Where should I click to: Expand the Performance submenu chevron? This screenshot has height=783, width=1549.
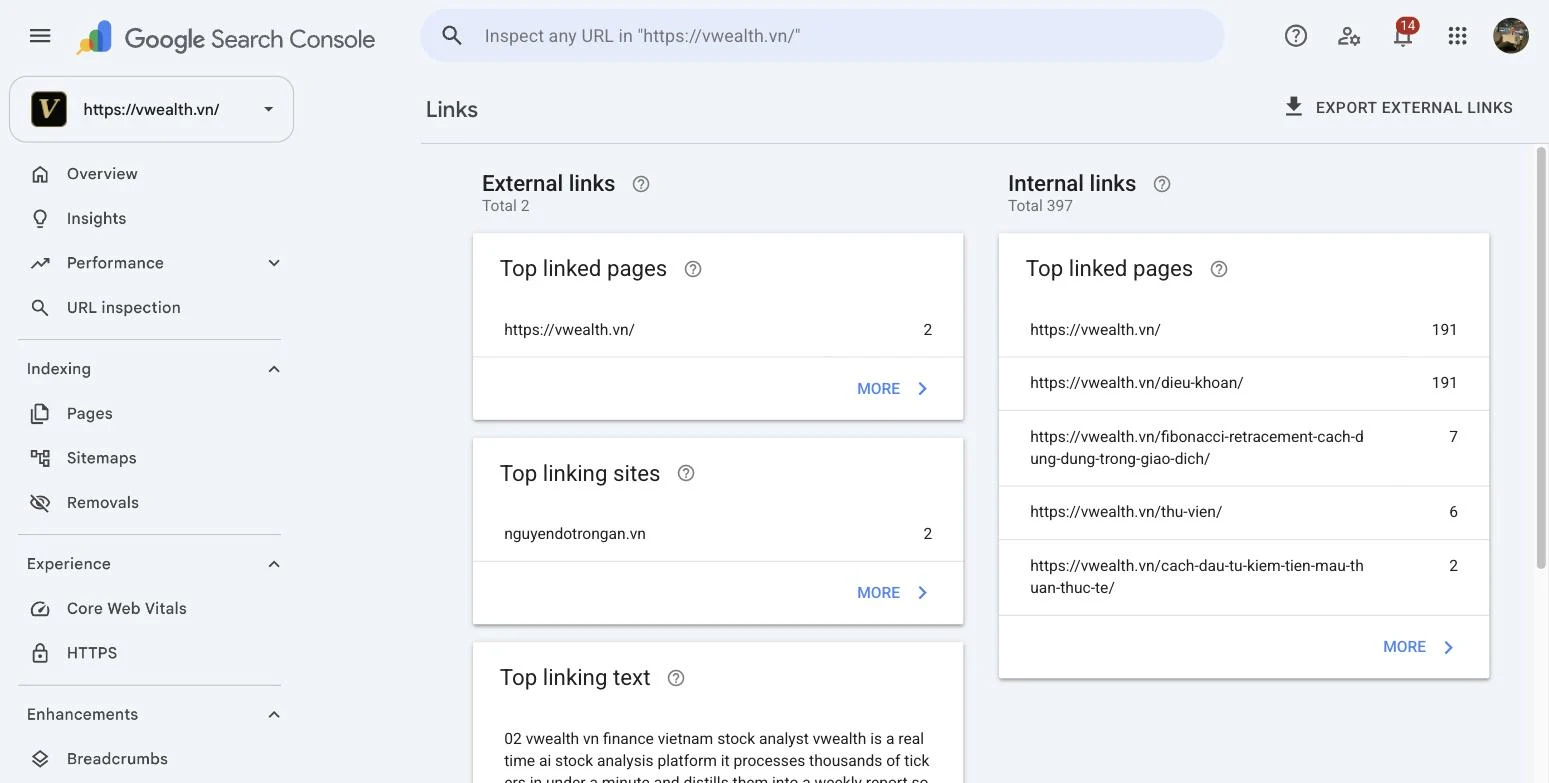pos(274,263)
